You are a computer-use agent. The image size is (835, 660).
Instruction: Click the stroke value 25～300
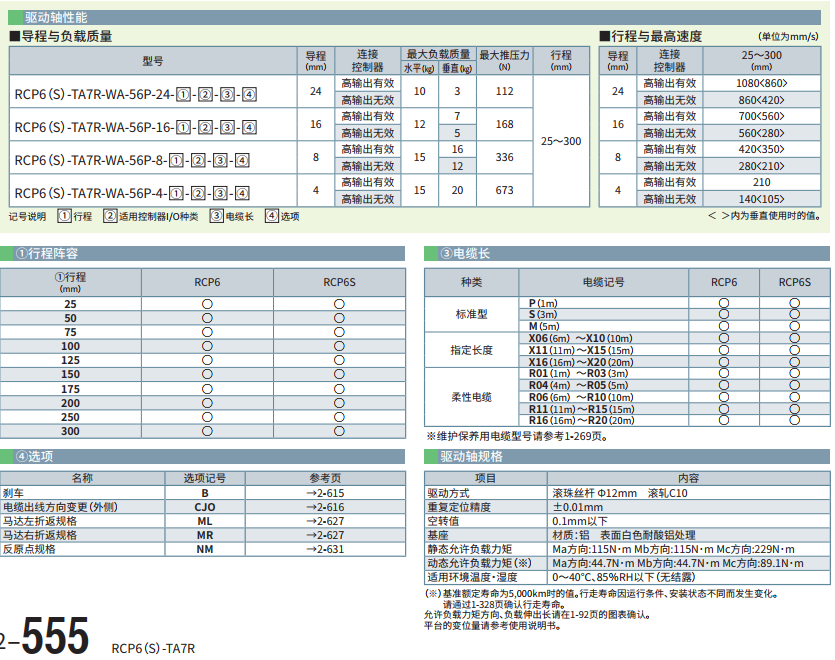point(561,141)
